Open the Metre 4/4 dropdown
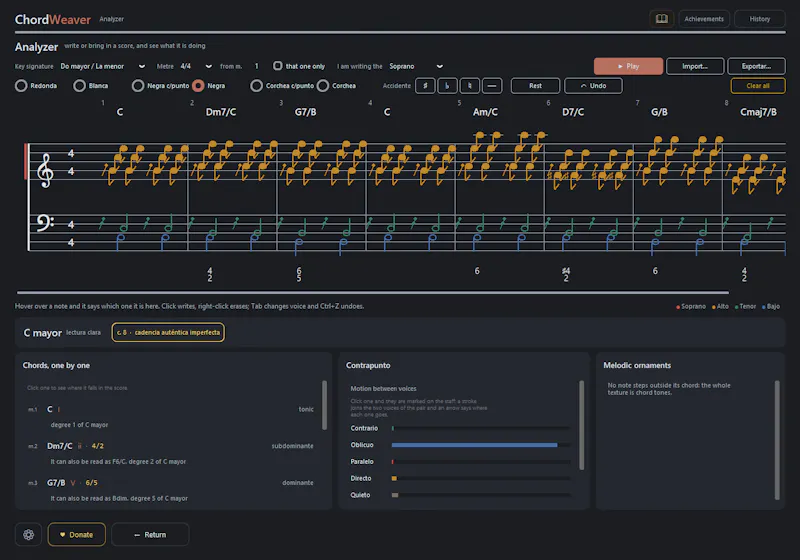This screenshot has width=800, height=560. tap(196, 66)
